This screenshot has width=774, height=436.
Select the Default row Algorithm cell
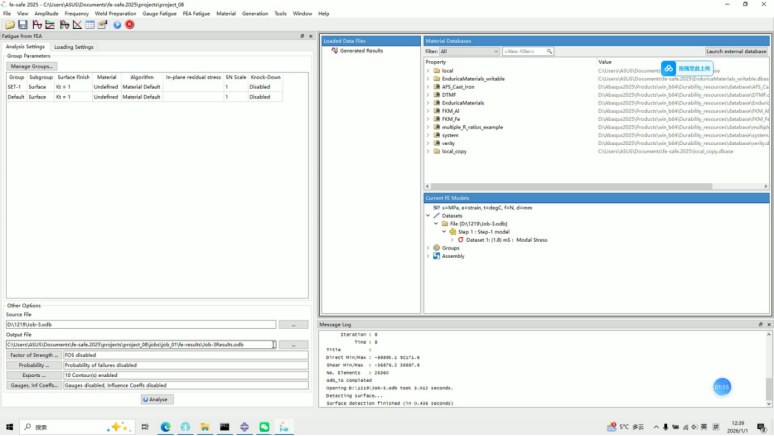[142, 97]
